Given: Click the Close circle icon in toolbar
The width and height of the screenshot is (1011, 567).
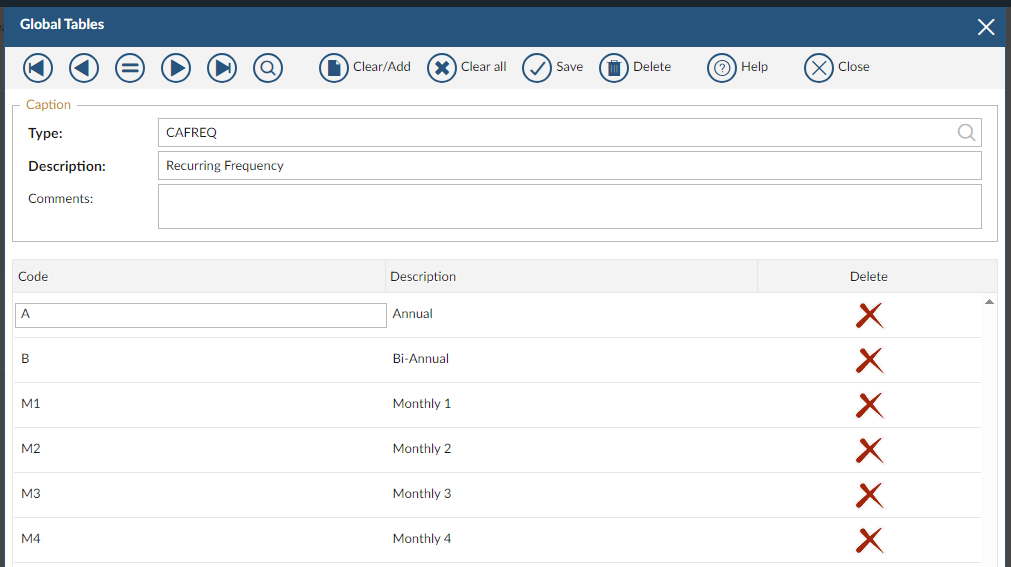Looking at the screenshot, I should click(819, 68).
